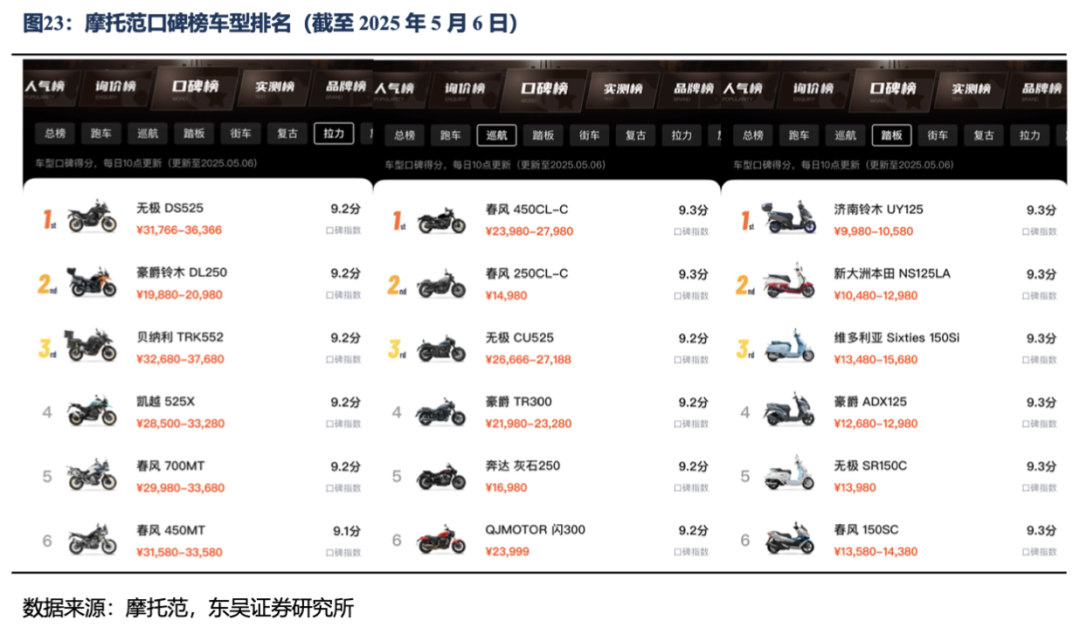View the 春风 450MT bike thumbnail
The height and width of the screenshot is (627, 1080).
point(92,539)
